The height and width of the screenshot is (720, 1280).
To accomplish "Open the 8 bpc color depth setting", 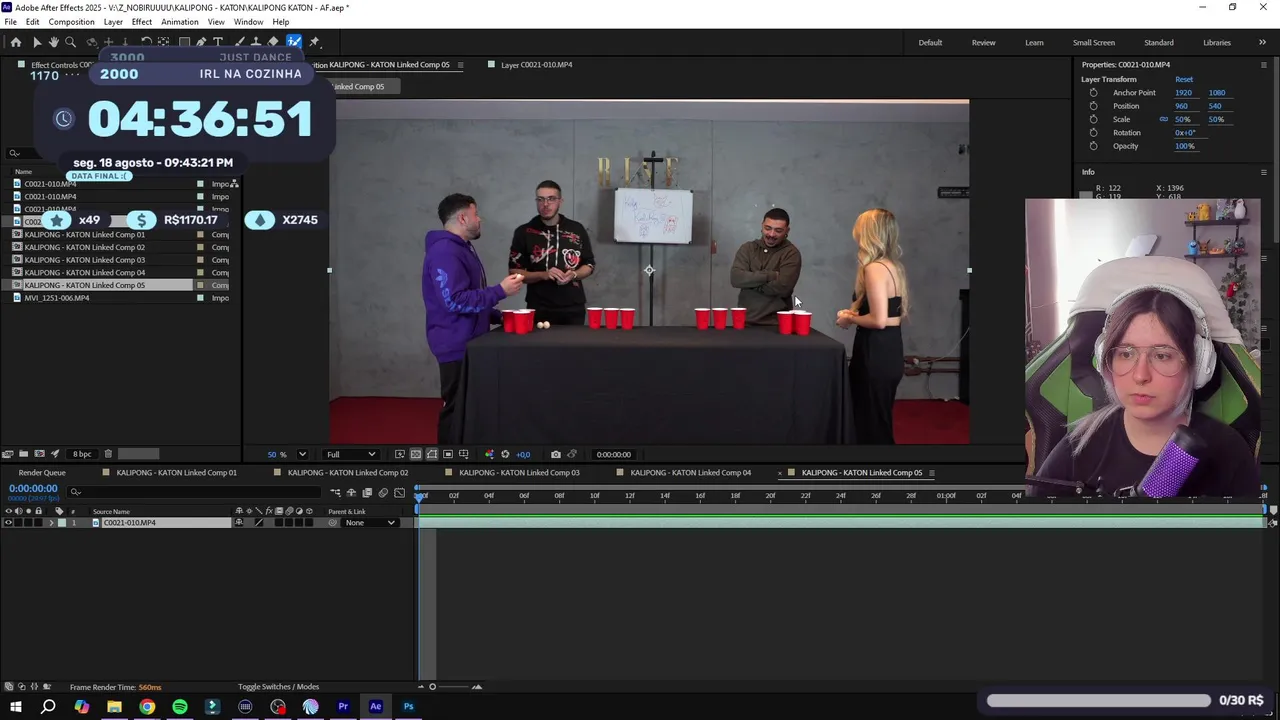I will coord(82,454).
